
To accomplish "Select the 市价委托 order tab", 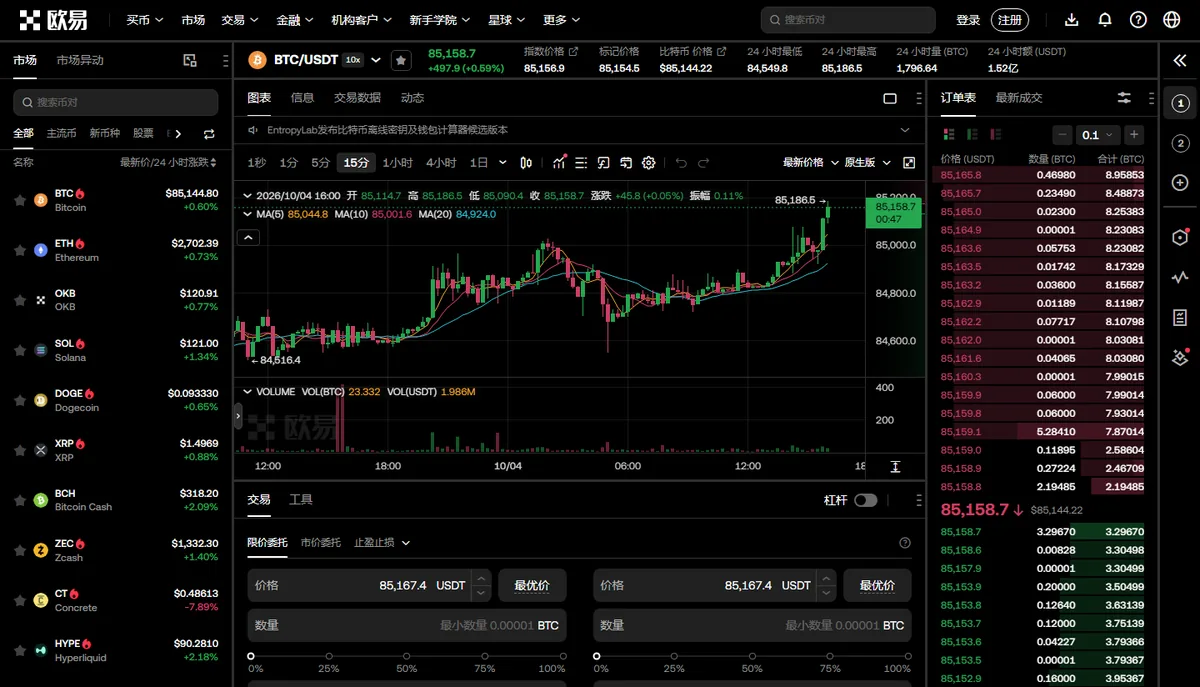I will pyautogui.click(x=320, y=543).
